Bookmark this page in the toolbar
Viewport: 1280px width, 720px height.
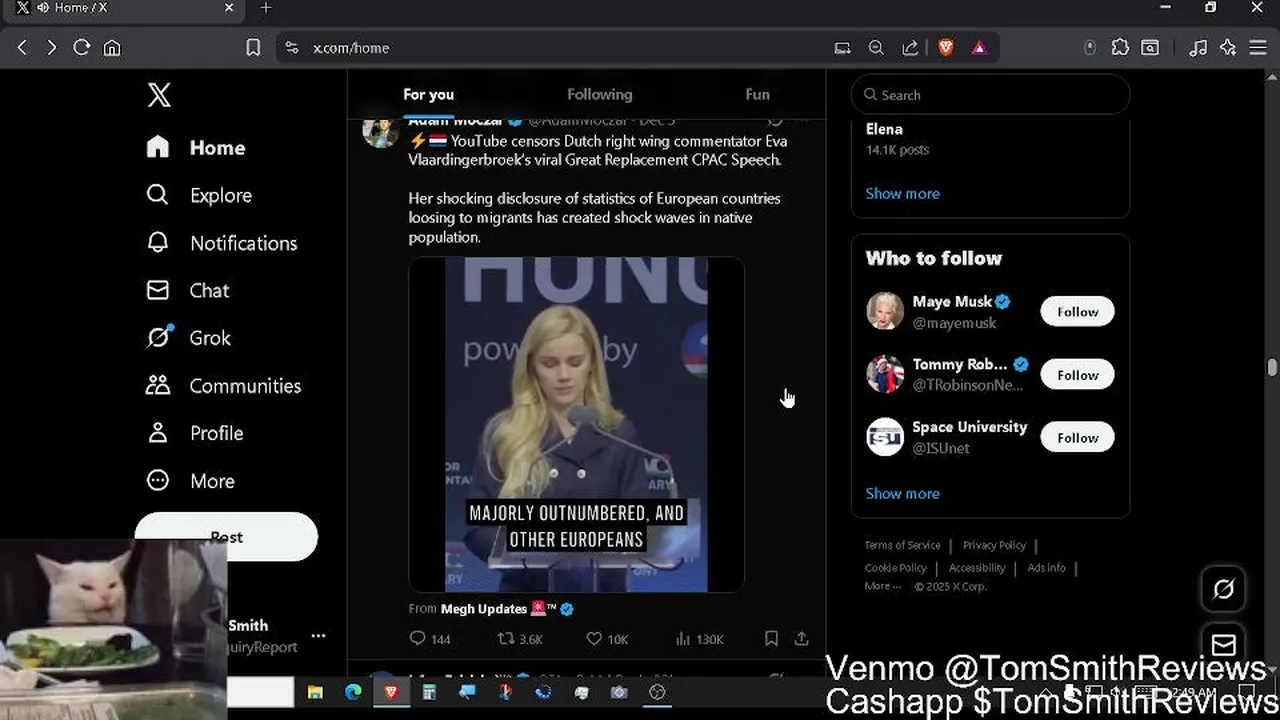coord(253,47)
